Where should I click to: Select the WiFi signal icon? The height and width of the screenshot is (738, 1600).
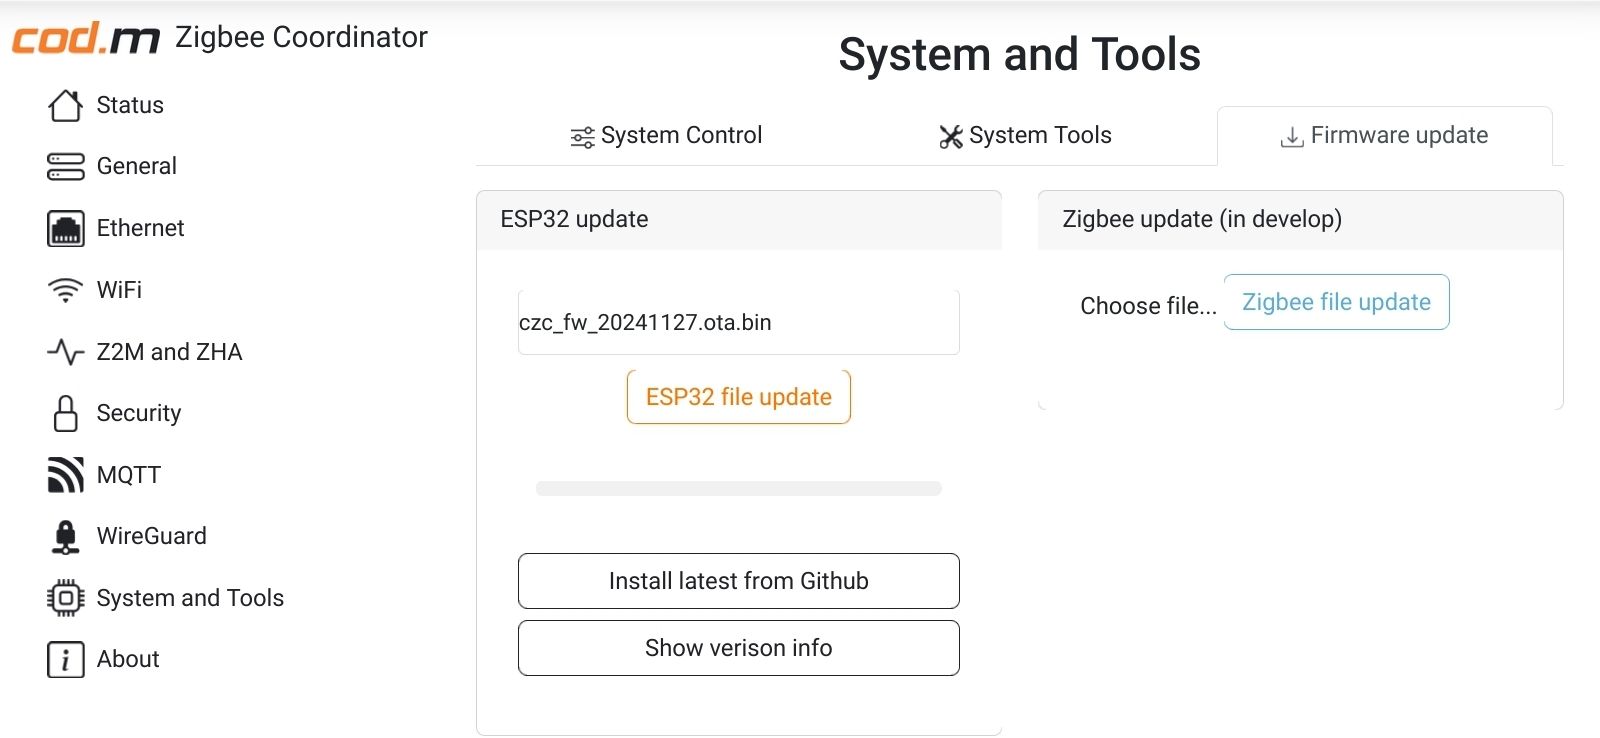coord(65,290)
